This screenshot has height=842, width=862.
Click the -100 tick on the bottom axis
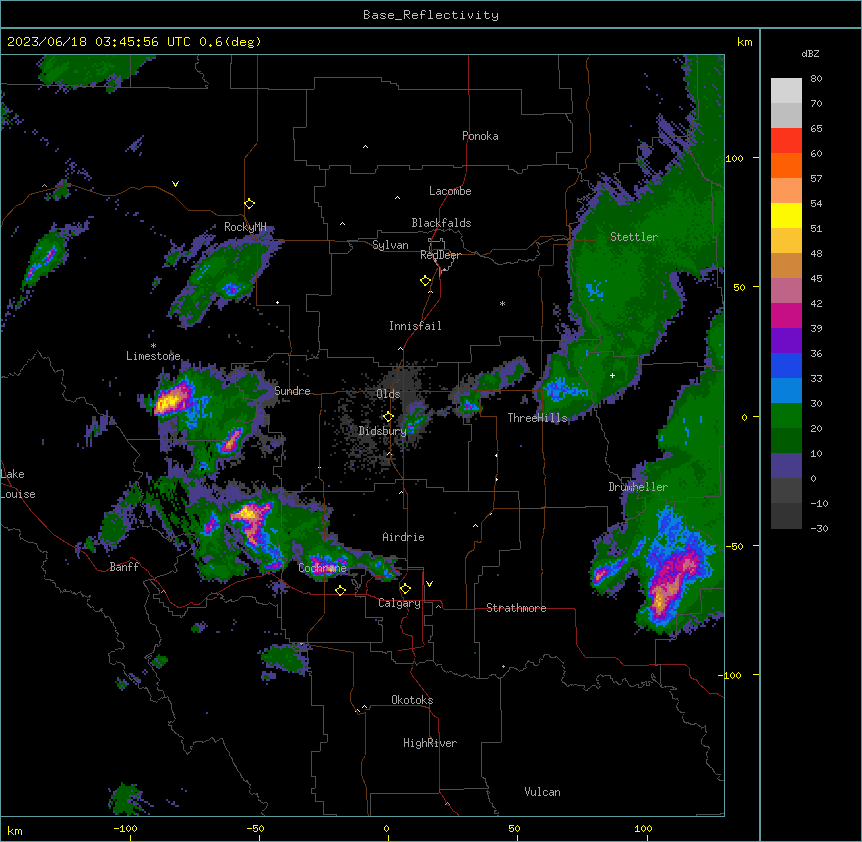coord(125,828)
